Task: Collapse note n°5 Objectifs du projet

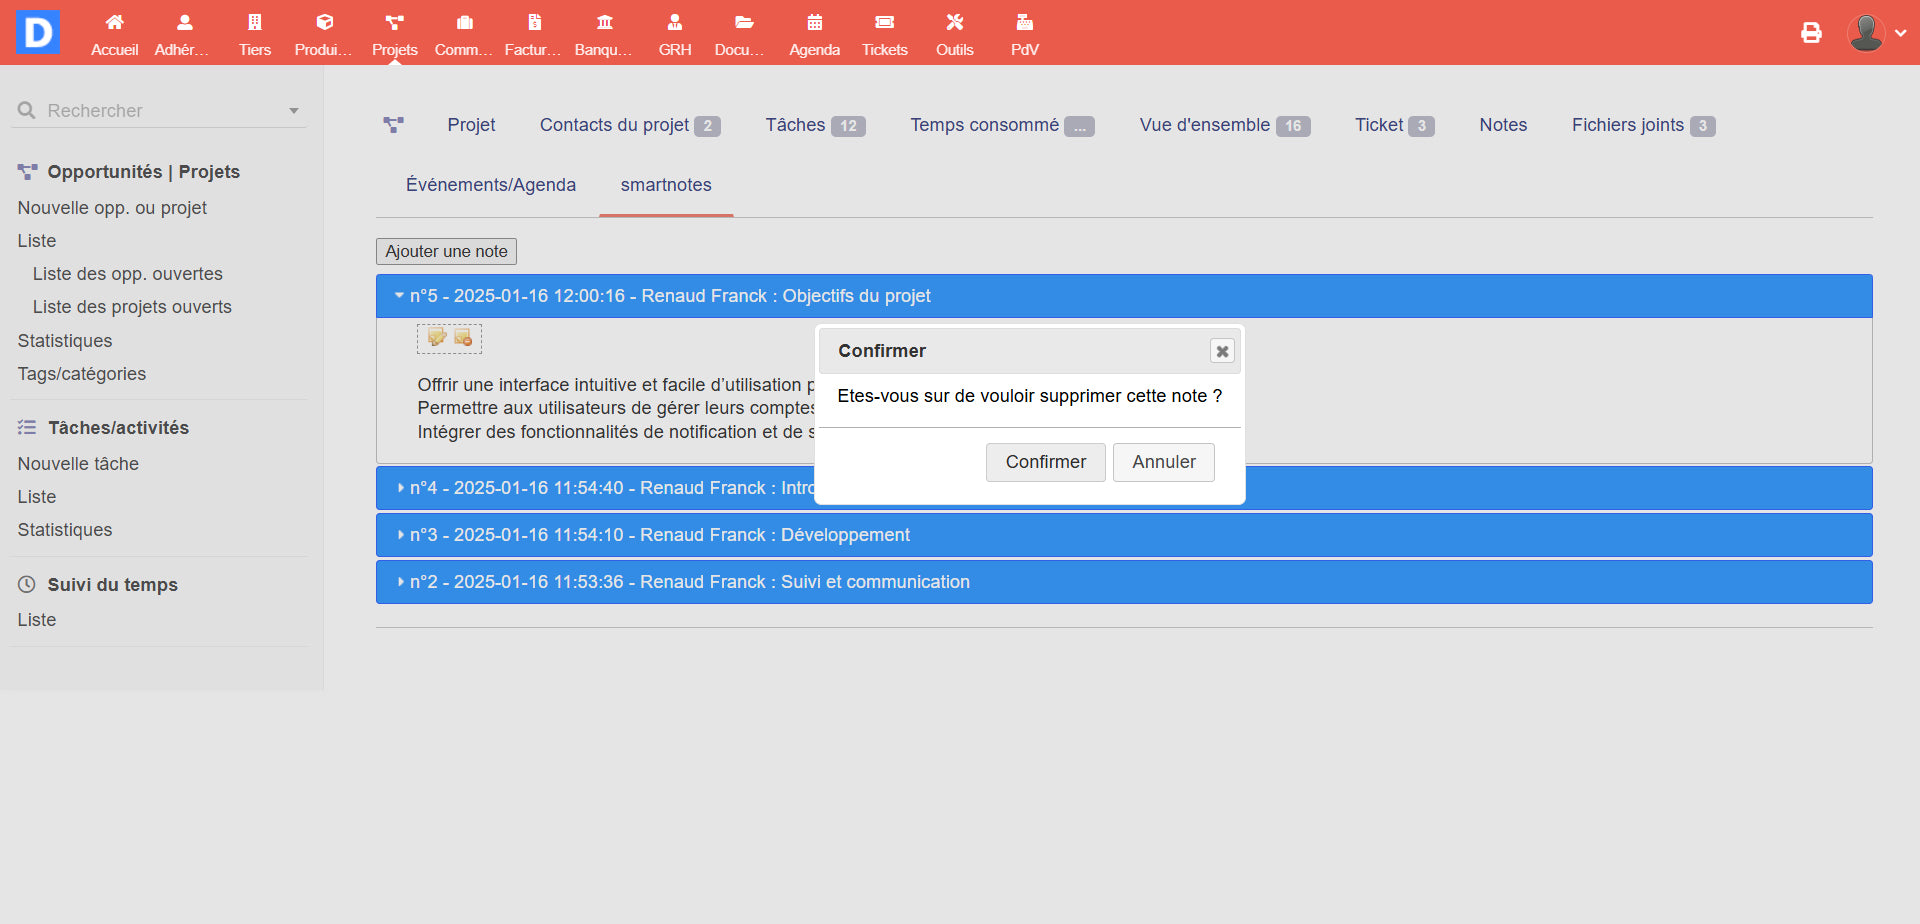Action: click(x=400, y=296)
